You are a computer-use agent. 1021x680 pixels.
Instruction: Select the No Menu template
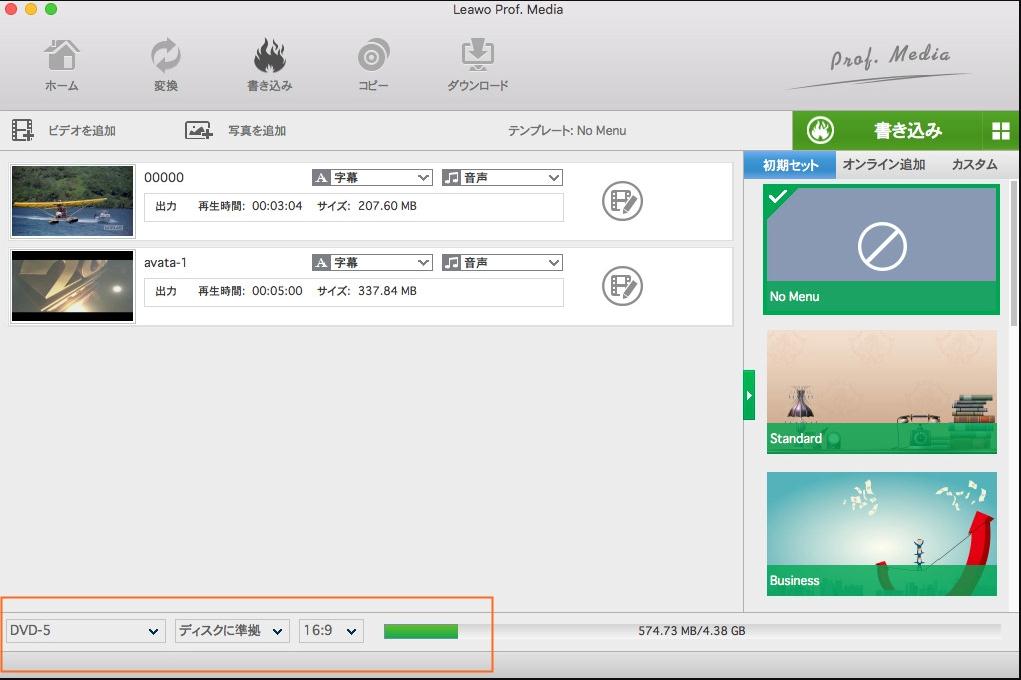click(x=881, y=249)
